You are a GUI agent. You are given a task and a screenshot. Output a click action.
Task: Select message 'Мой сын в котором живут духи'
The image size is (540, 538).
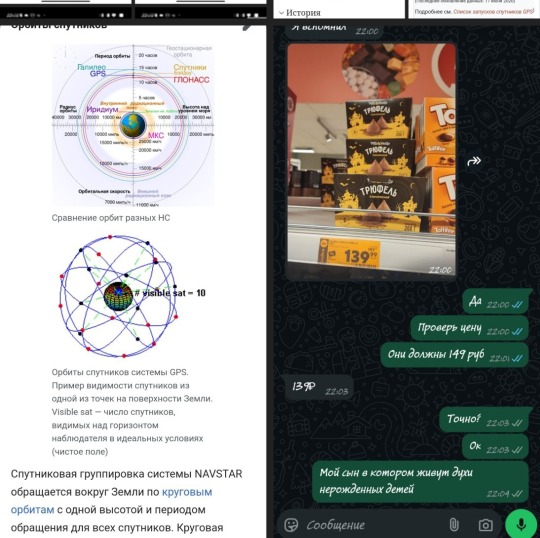coord(420,482)
